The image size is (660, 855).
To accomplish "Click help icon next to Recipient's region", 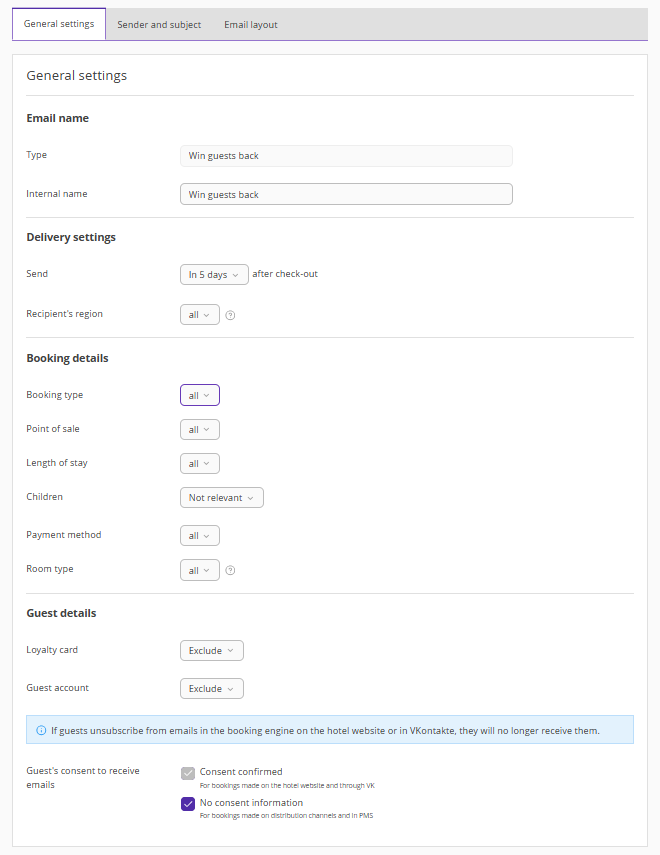I will [230, 315].
